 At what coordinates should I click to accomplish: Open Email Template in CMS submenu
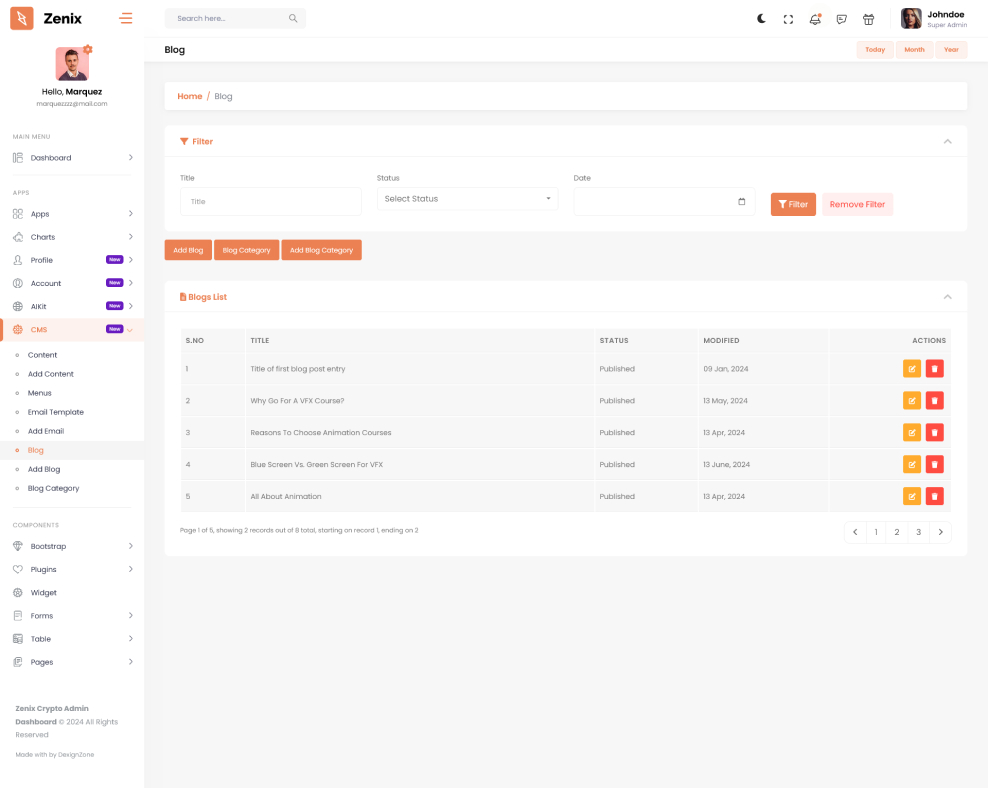56,412
